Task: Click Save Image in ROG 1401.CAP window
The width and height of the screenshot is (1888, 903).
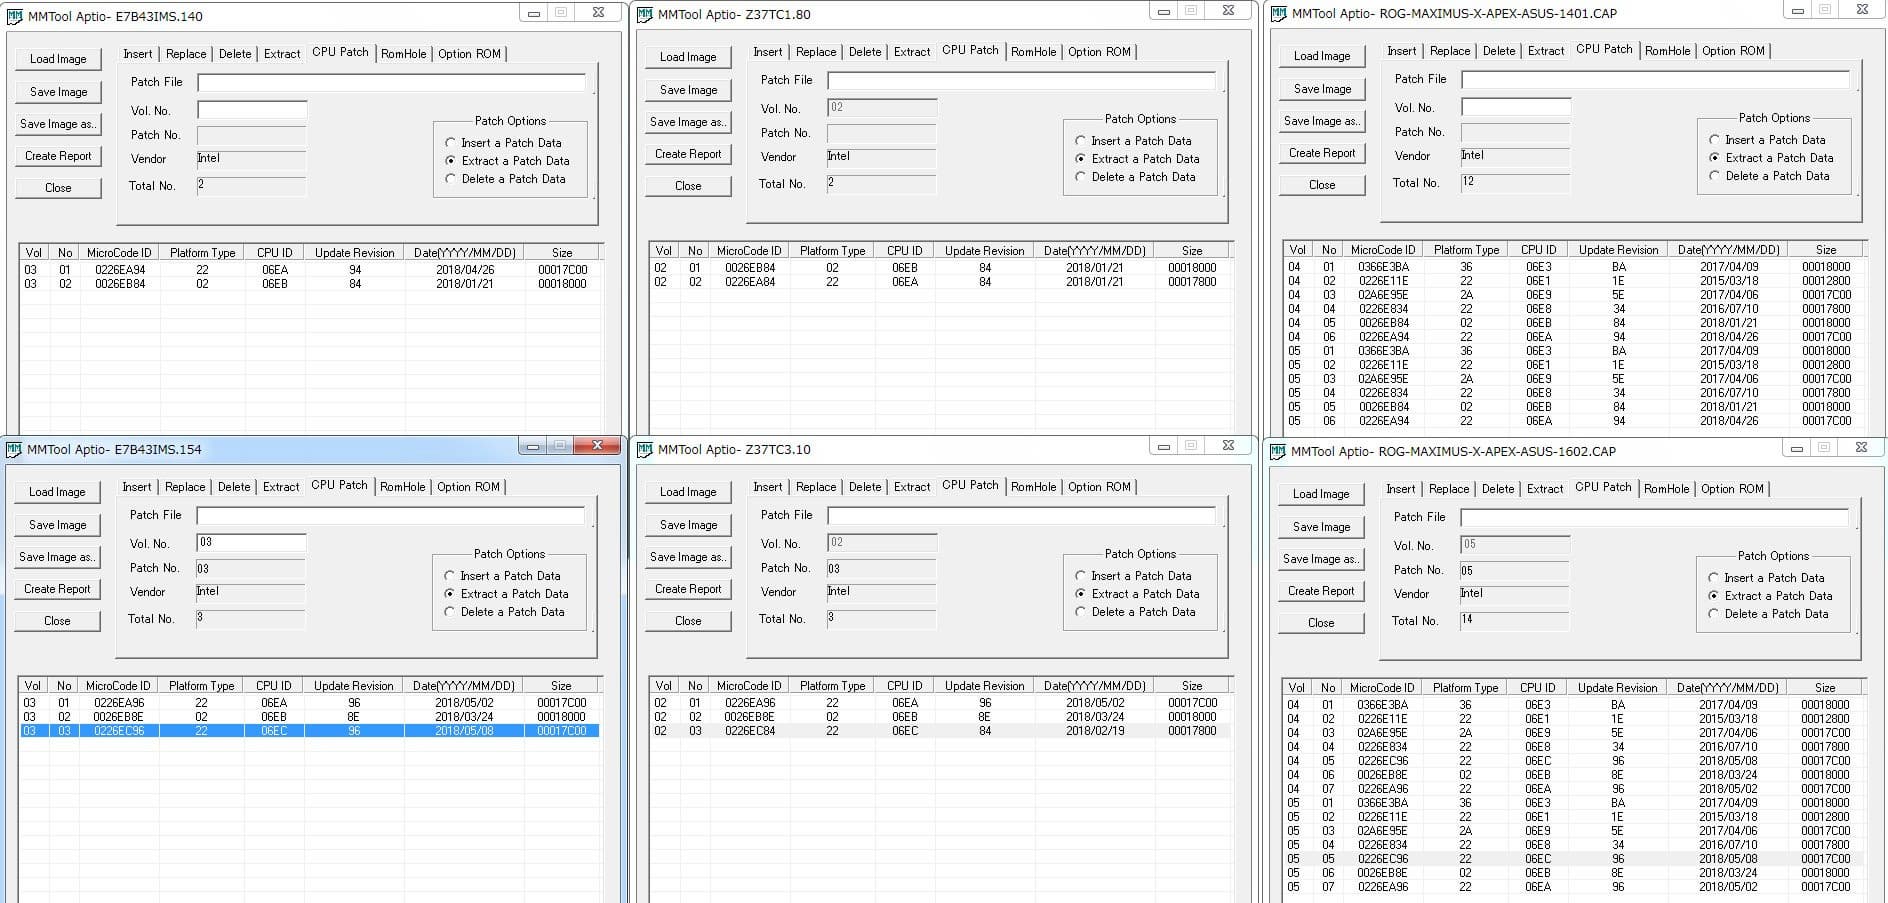Action: coord(1322,89)
